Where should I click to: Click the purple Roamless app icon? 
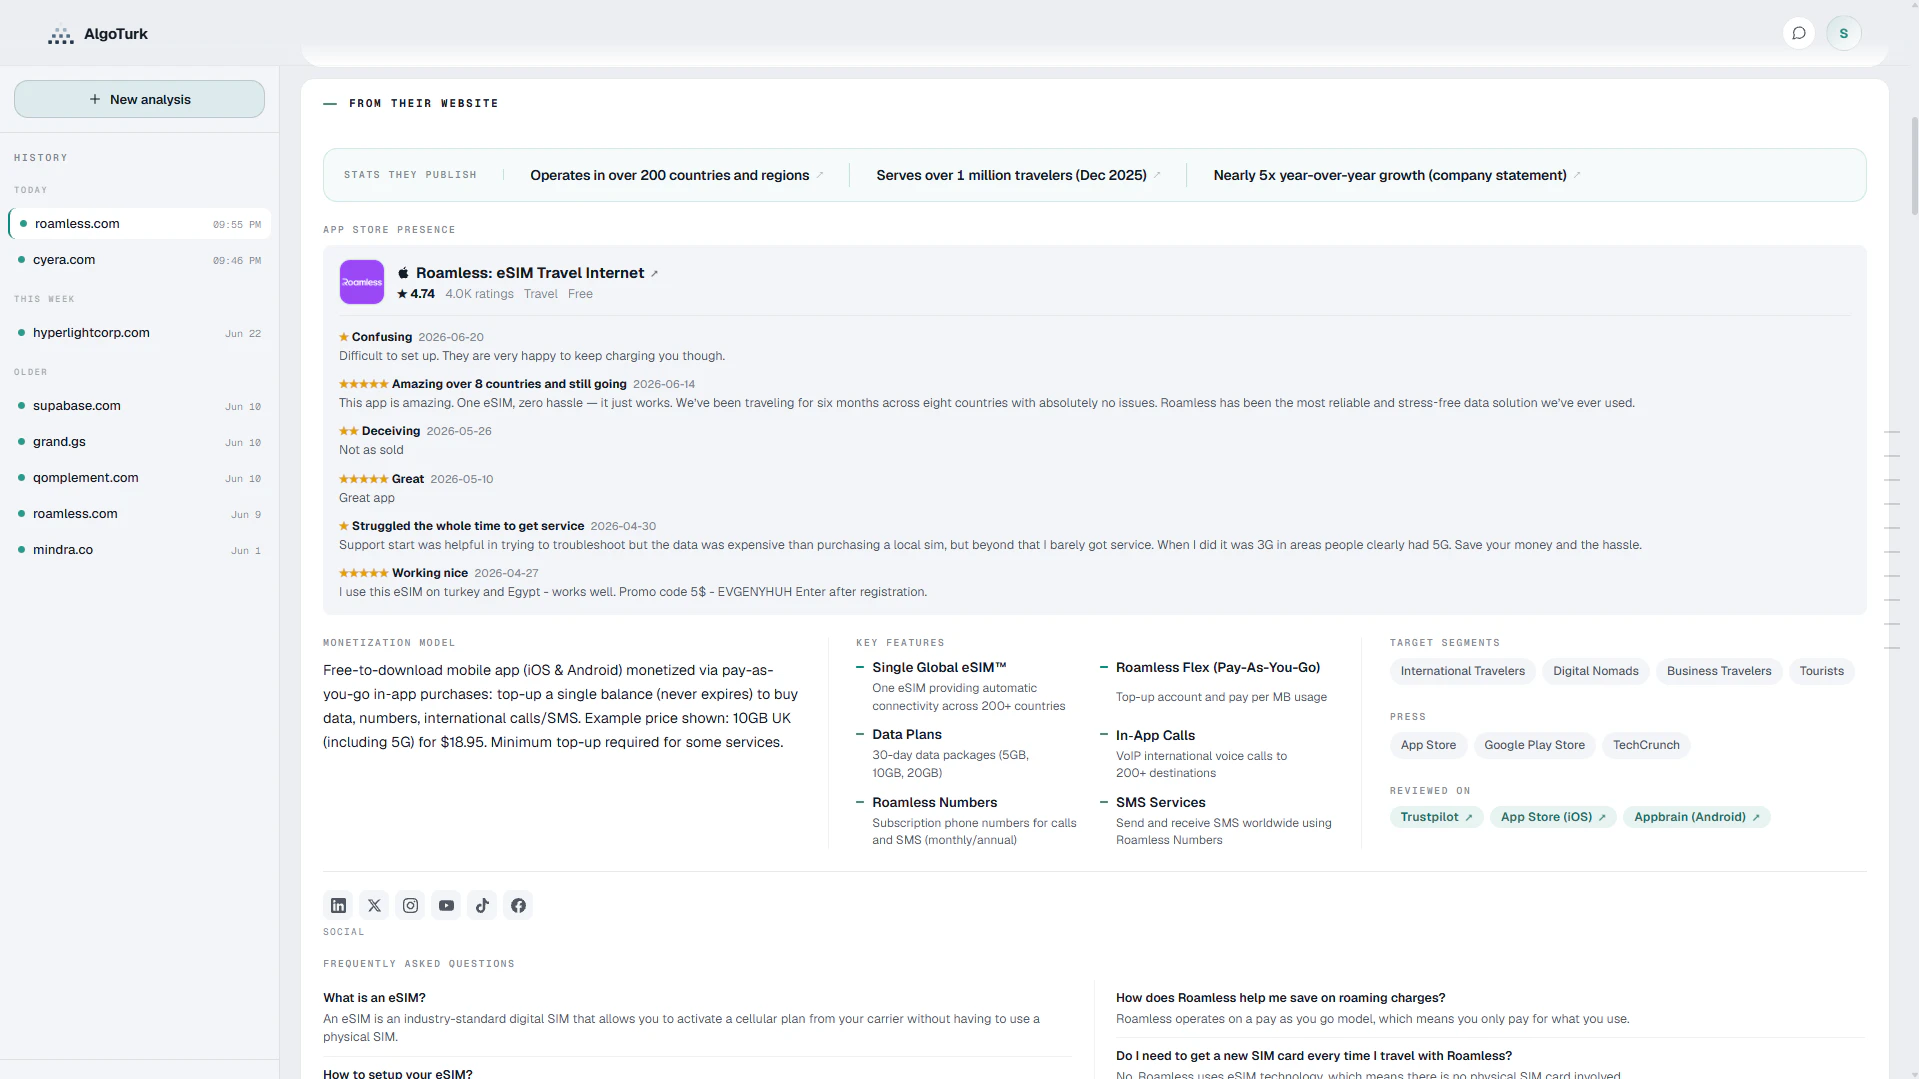coord(362,282)
